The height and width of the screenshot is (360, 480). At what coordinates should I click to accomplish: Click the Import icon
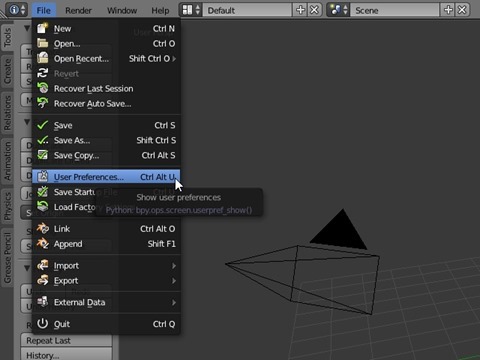[x=42, y=265]
